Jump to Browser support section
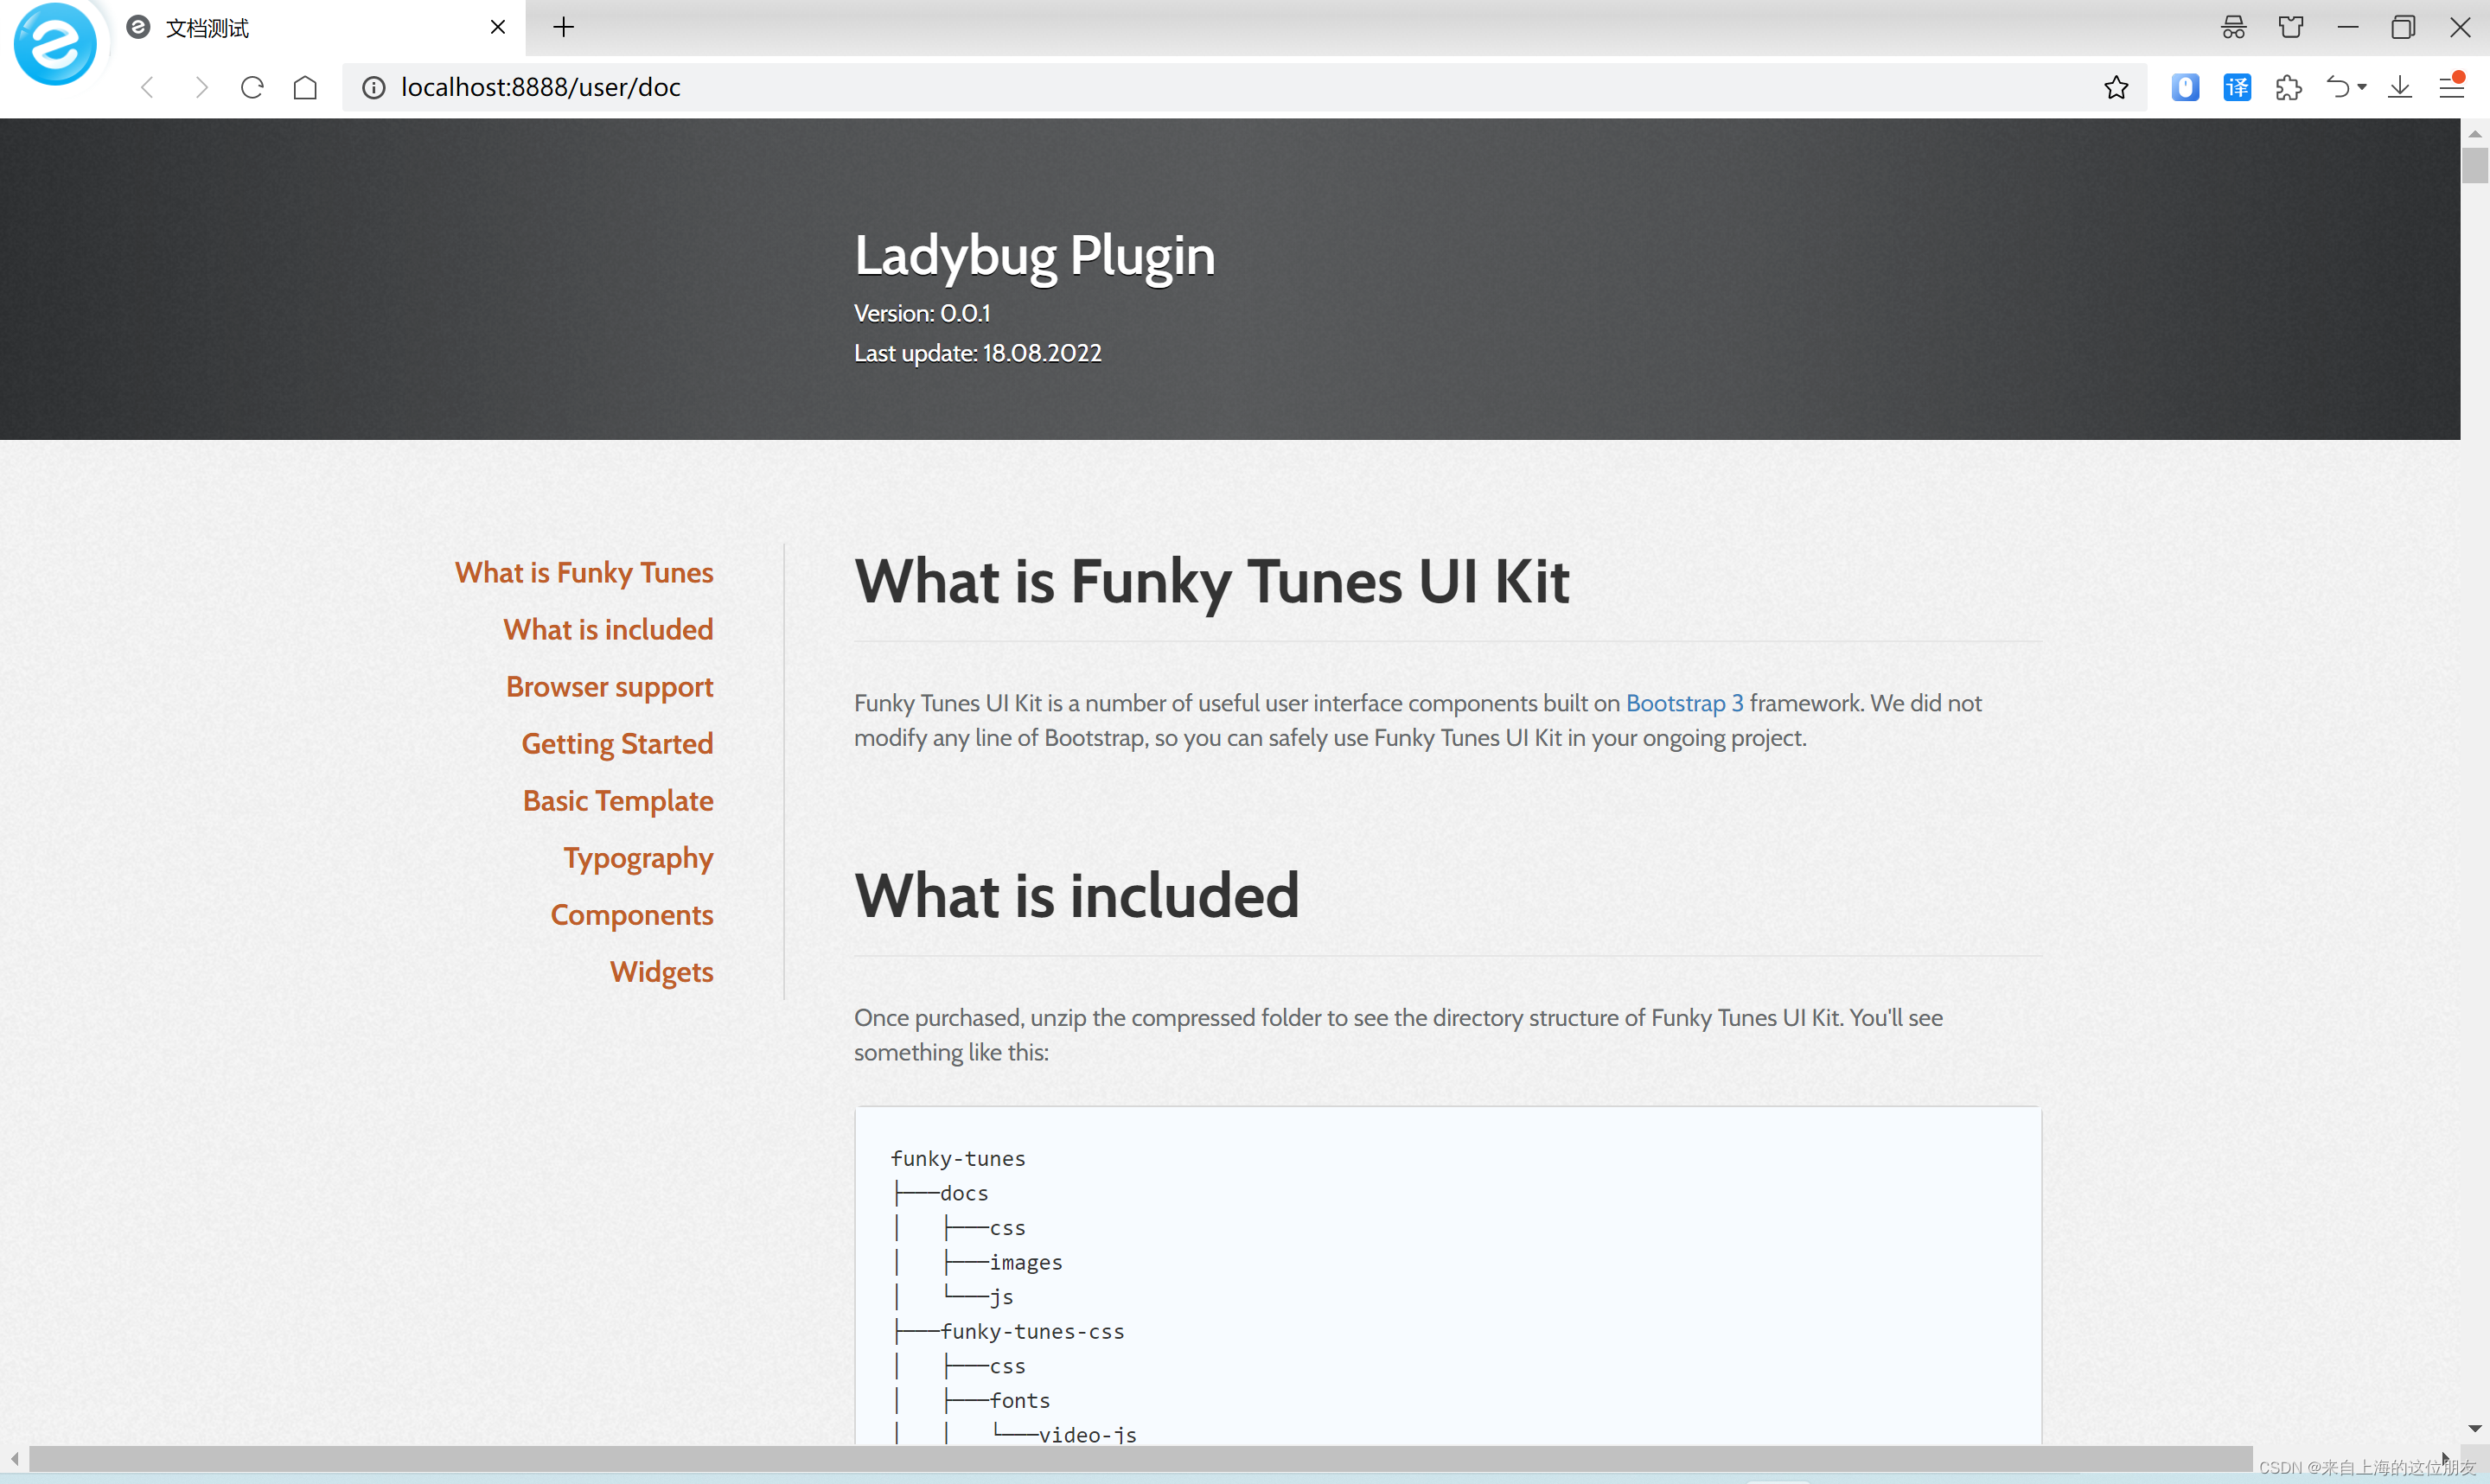 609,687
